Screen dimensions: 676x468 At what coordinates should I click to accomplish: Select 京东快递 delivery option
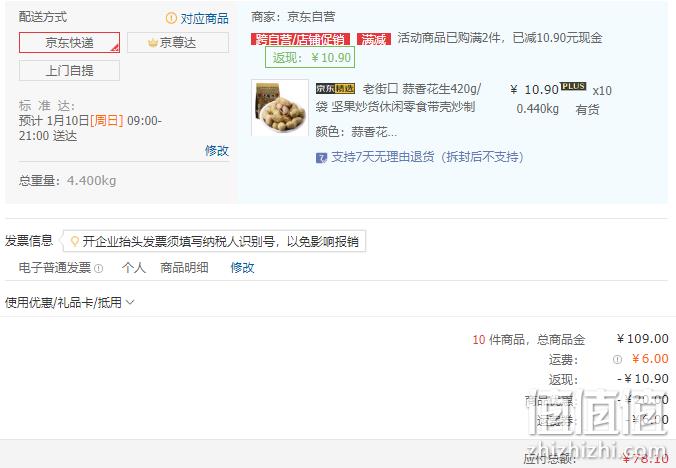(x=69, y=43)
